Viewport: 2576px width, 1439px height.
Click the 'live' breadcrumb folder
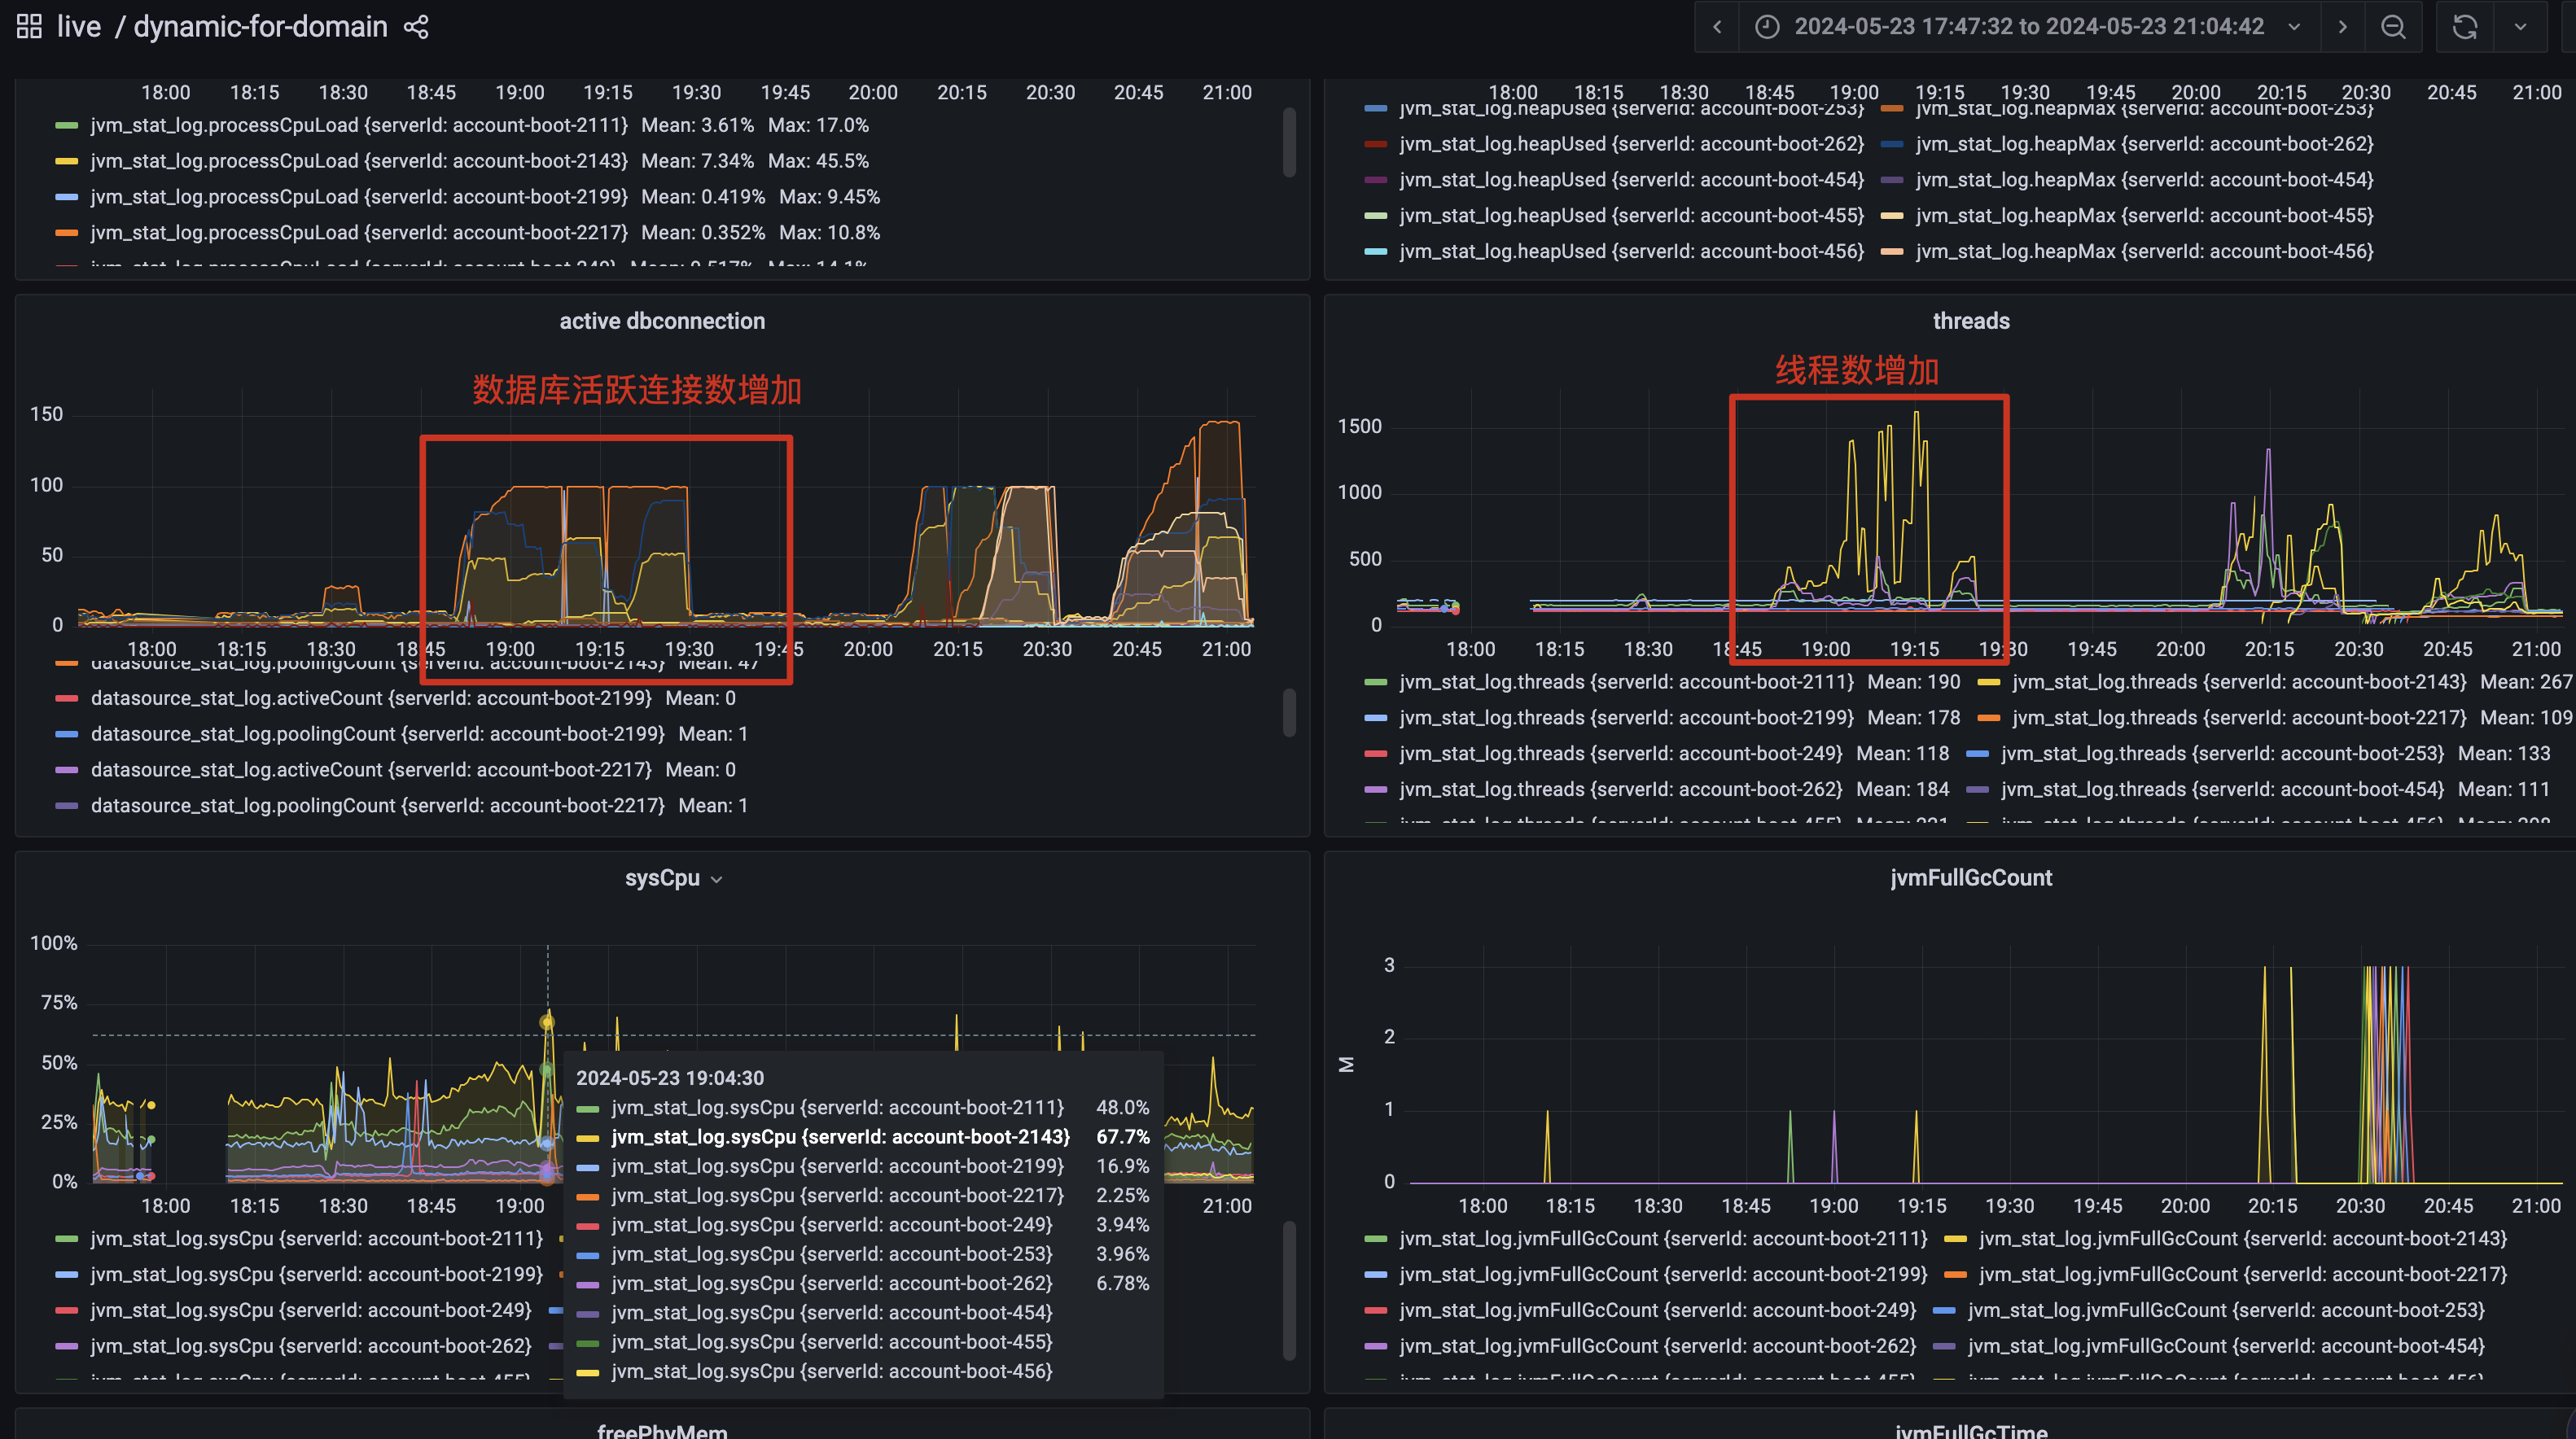click(x=78, y=27)
